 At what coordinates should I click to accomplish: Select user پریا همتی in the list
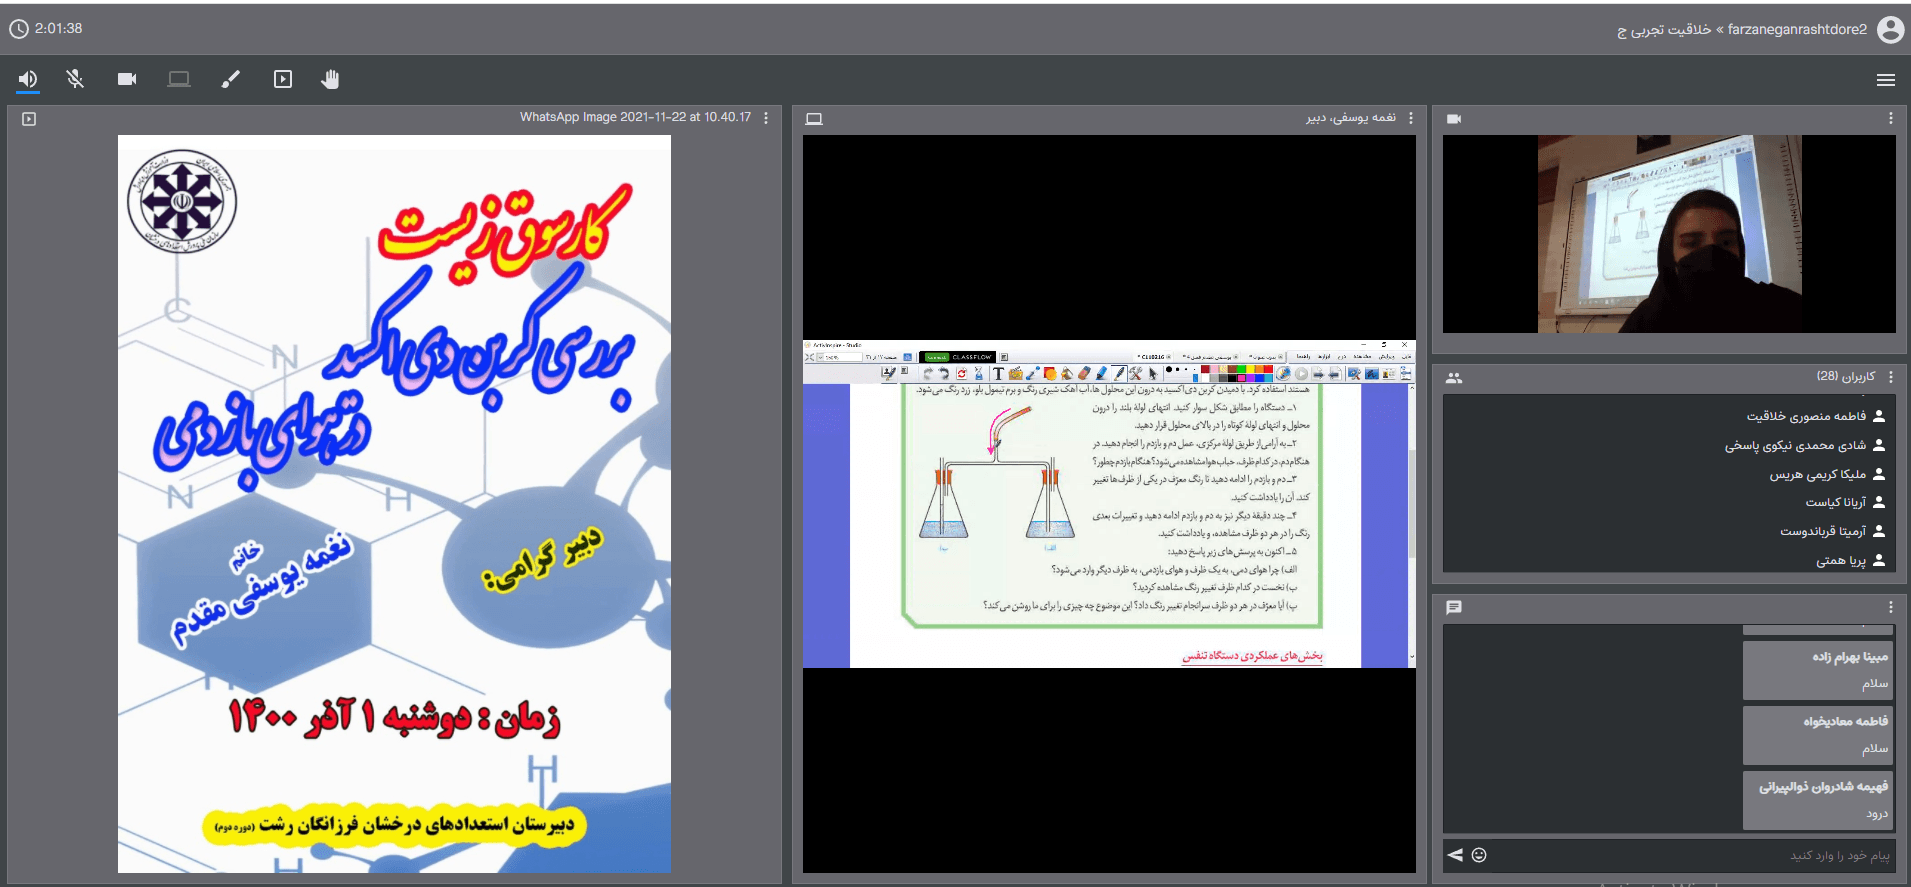pos(1840,561)
